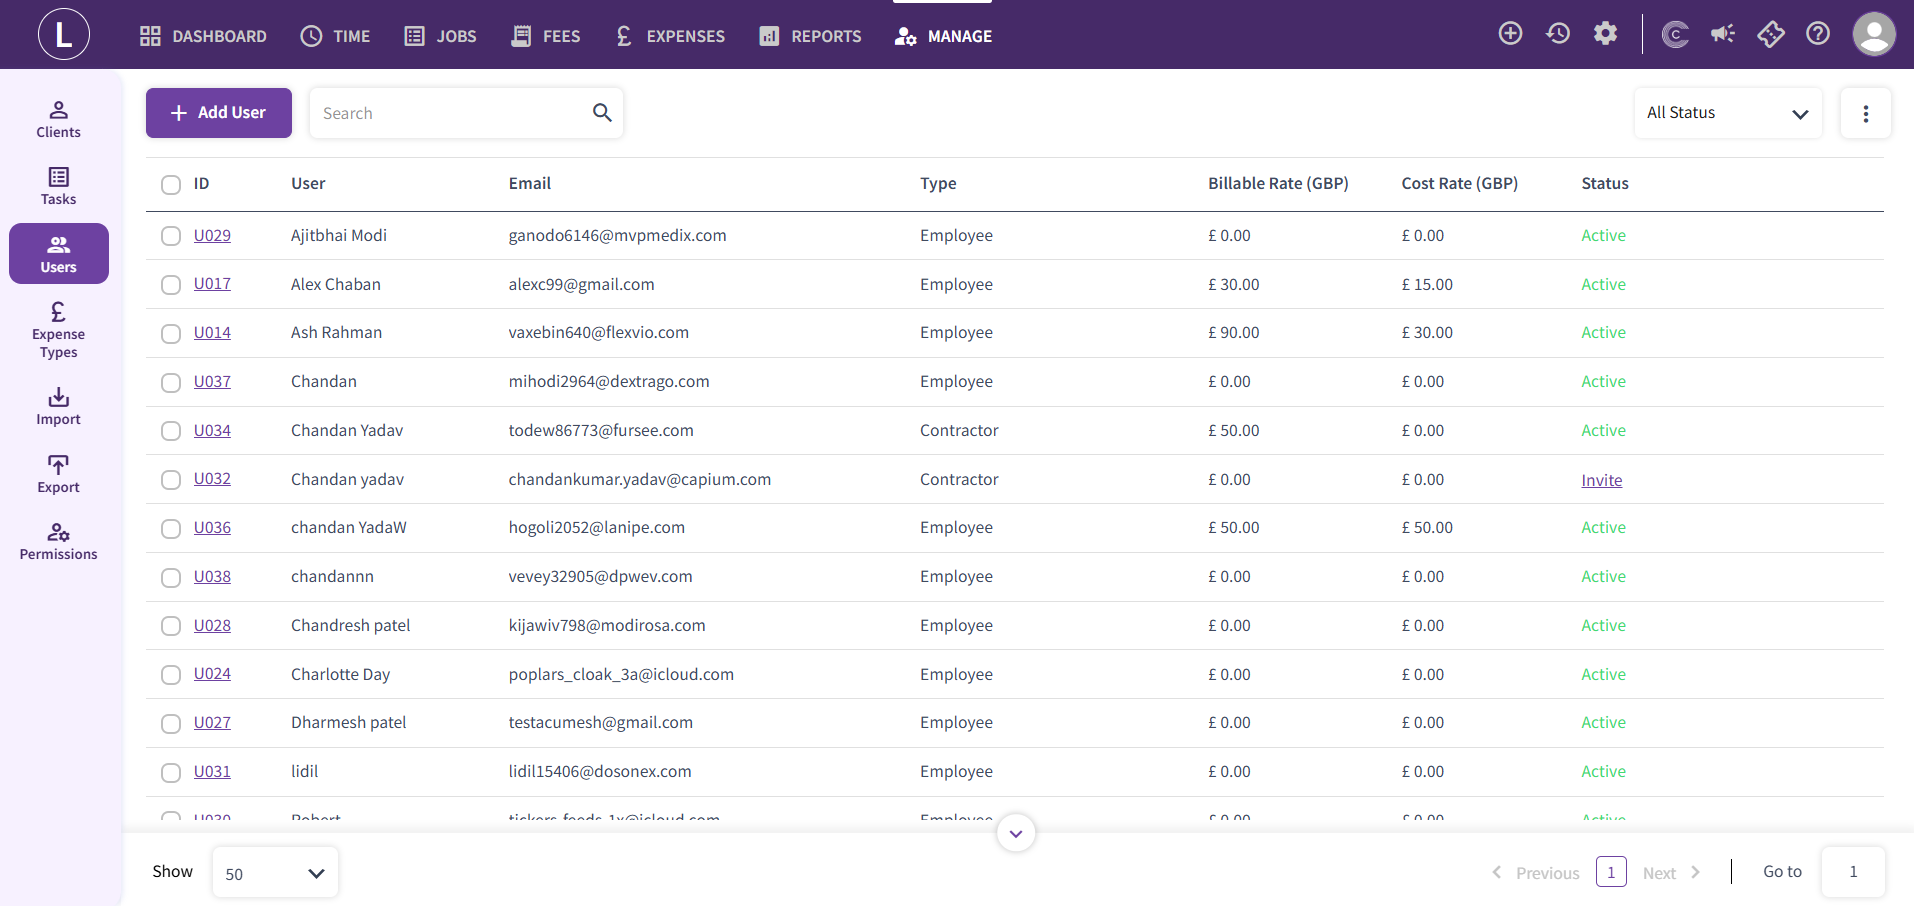The image size is (1914, 906).
Task: Tick the checkbox for user U032
Action: [171, 480]
